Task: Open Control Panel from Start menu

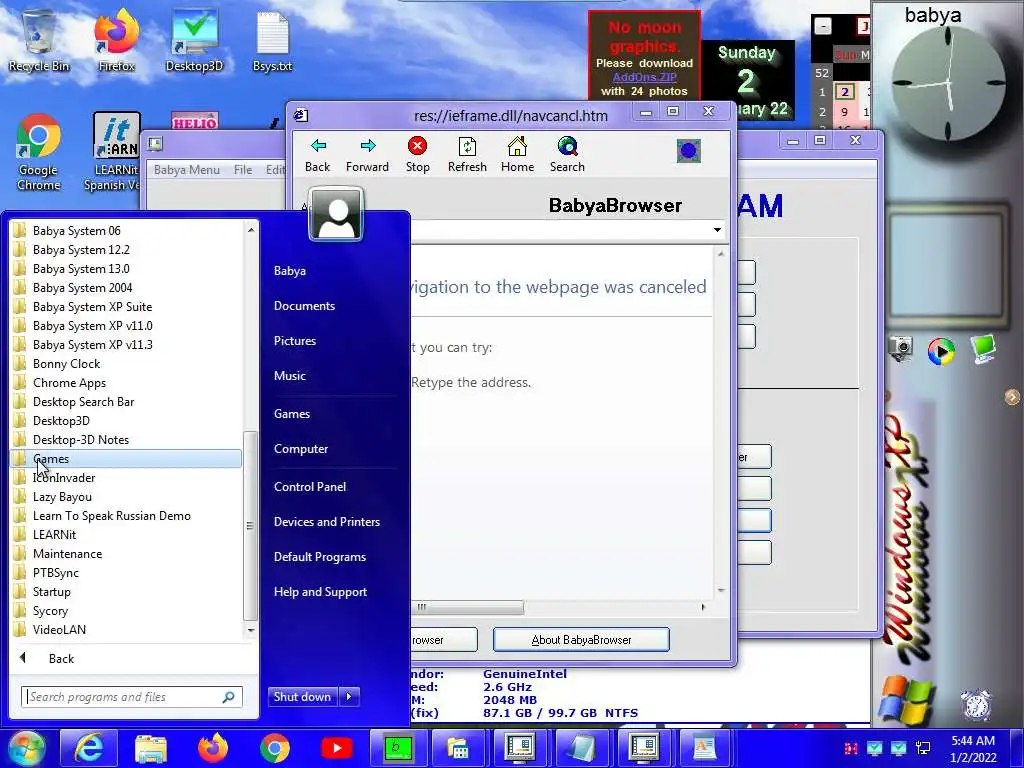Action: (310, 487)
